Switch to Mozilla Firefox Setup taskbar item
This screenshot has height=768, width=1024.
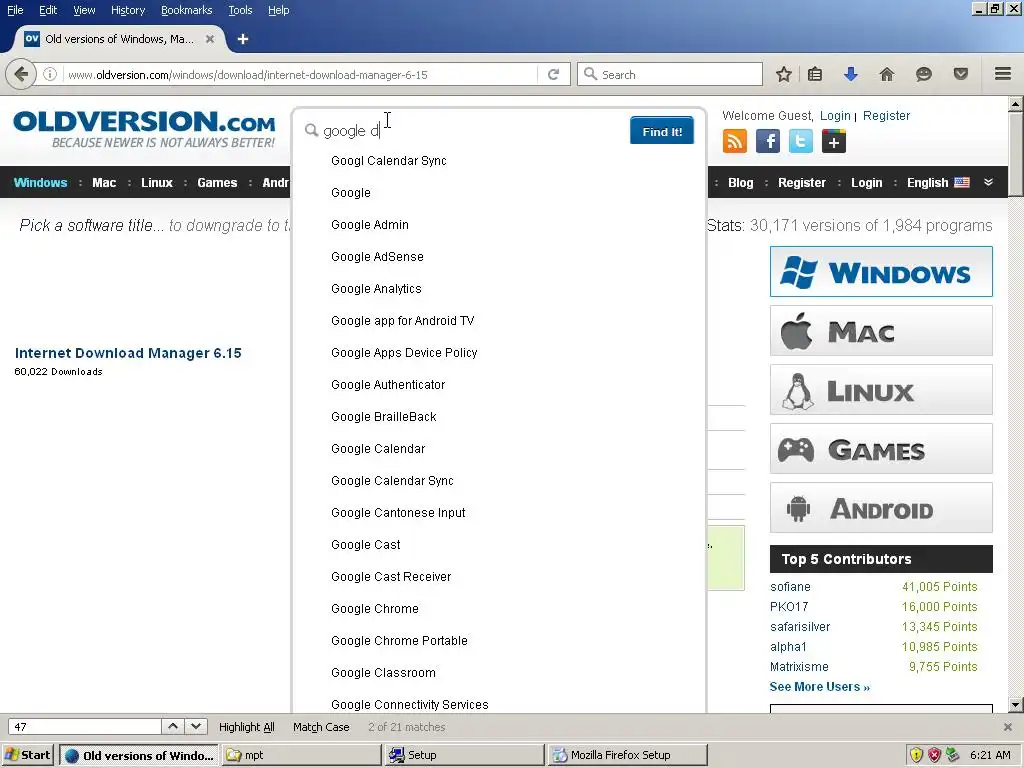click(627, 755)
